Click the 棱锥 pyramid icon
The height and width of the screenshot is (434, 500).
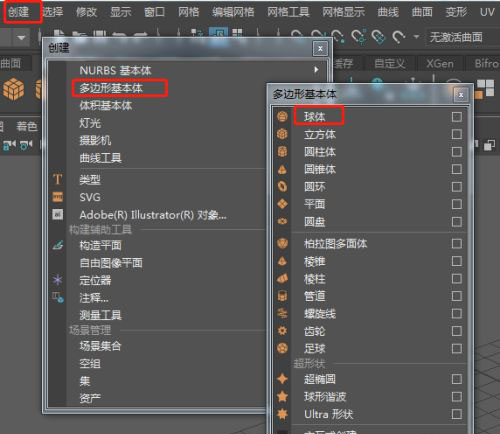[x=282, y=261]
